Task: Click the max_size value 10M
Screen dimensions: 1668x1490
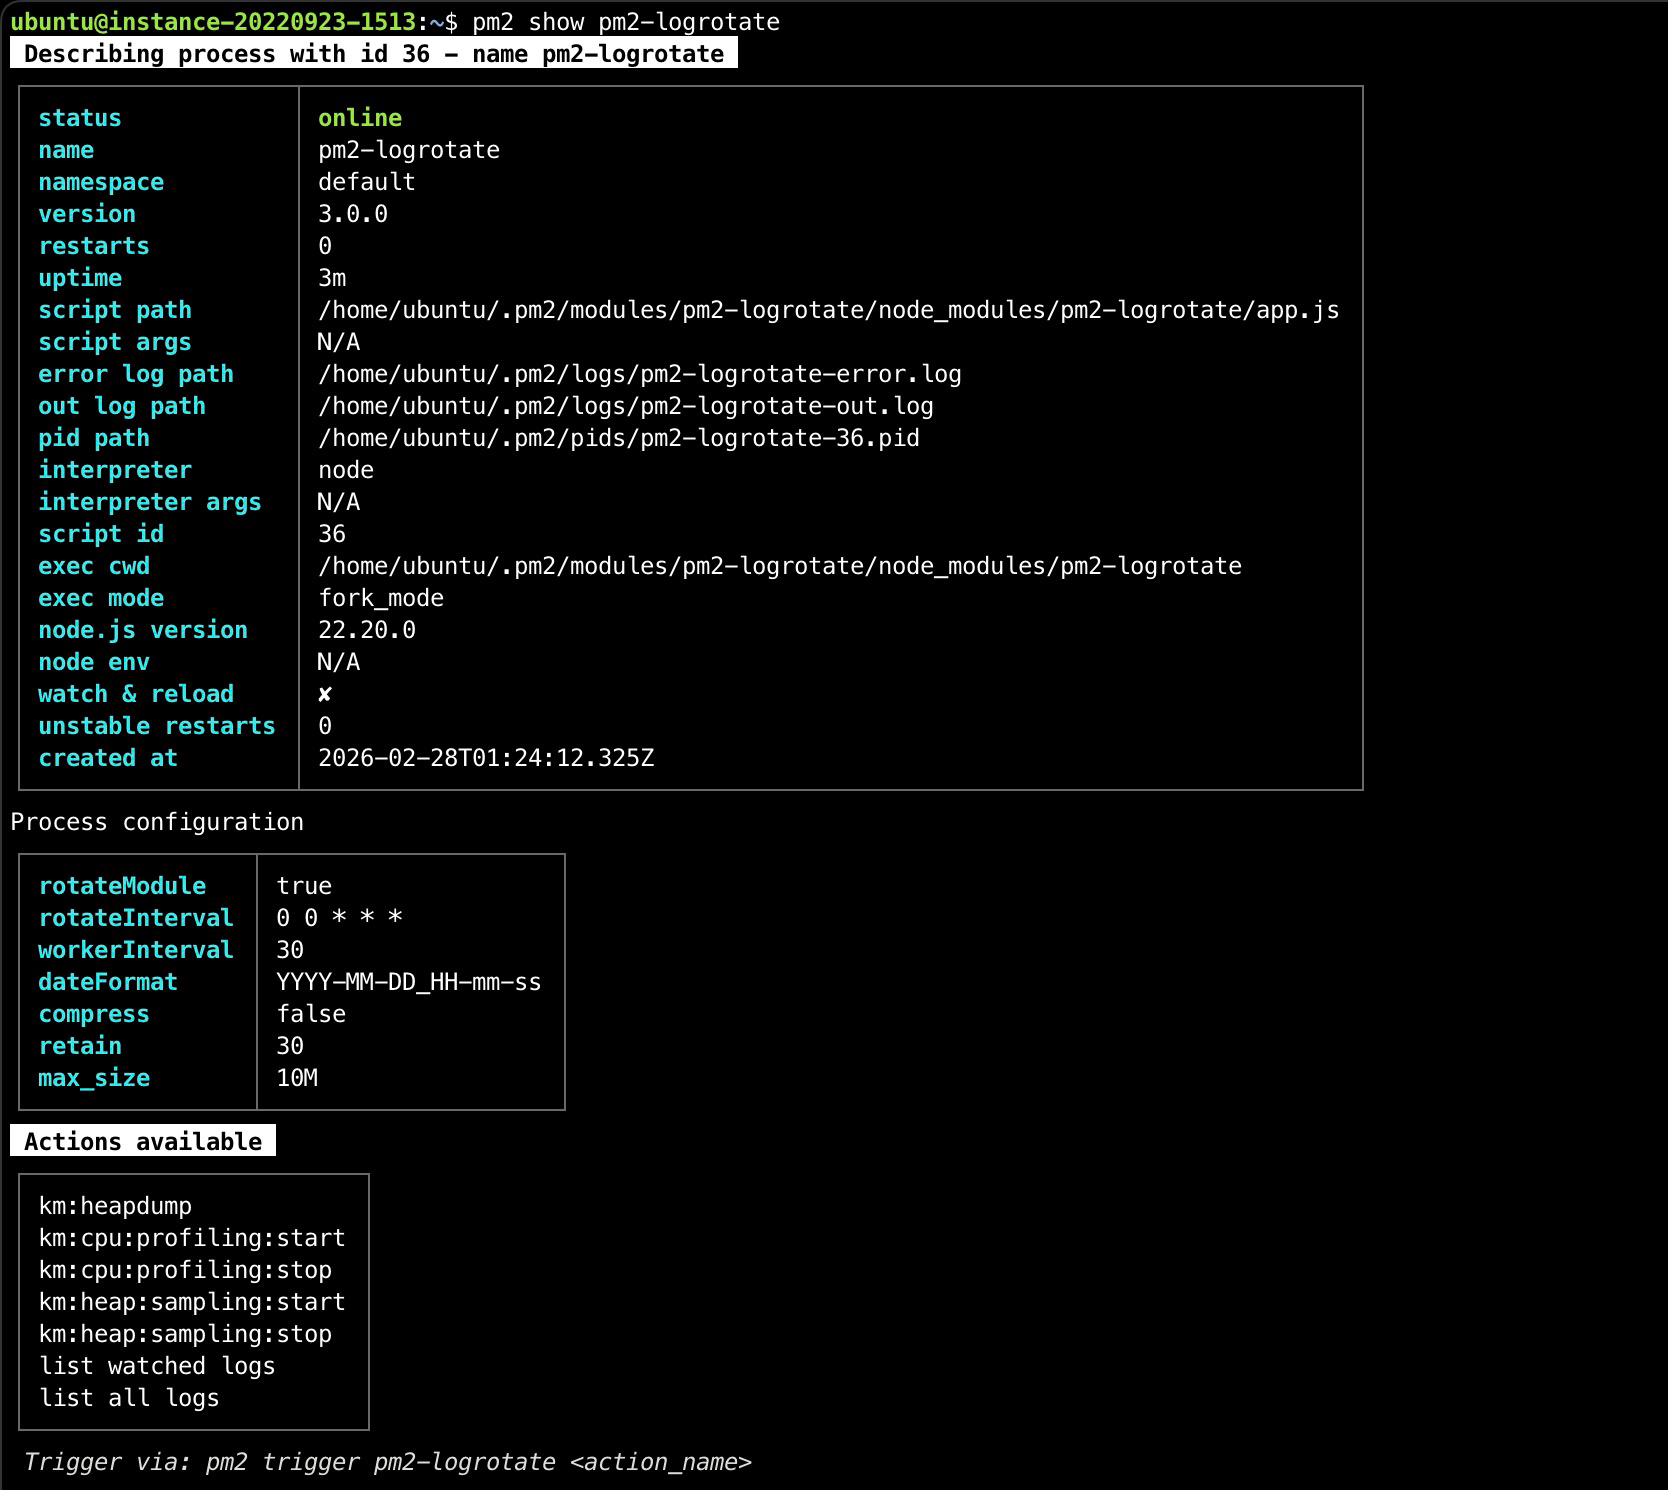Action: coord(297,1078)
